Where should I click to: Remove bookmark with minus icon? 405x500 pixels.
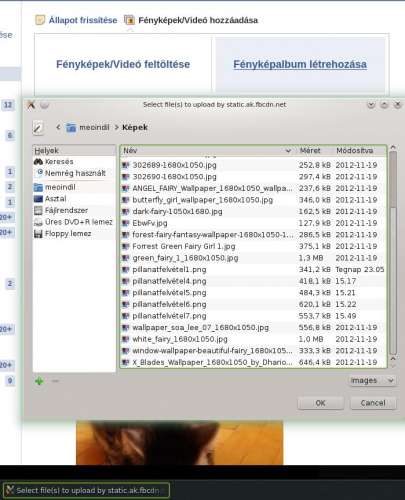click(55, 381)
